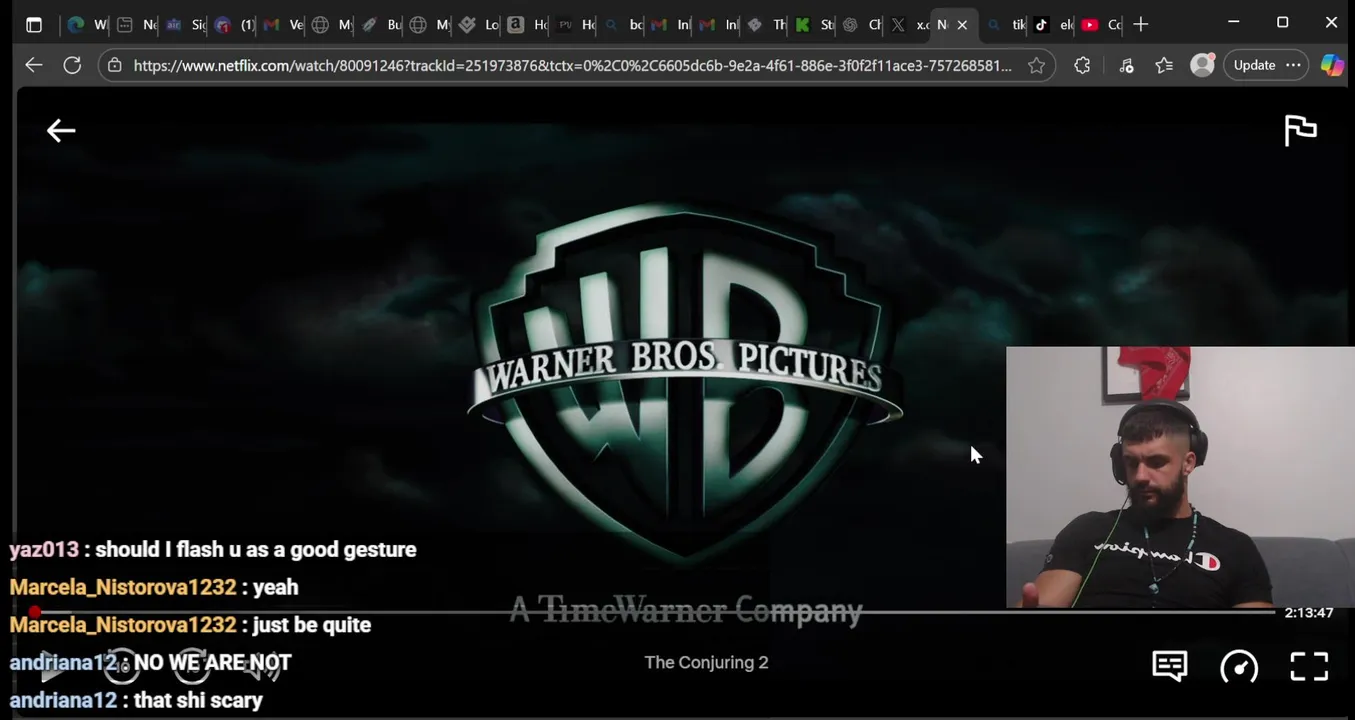Close the active Netflix tab
Viewport: 1355px width, 720px height.
tap(962, 25)
